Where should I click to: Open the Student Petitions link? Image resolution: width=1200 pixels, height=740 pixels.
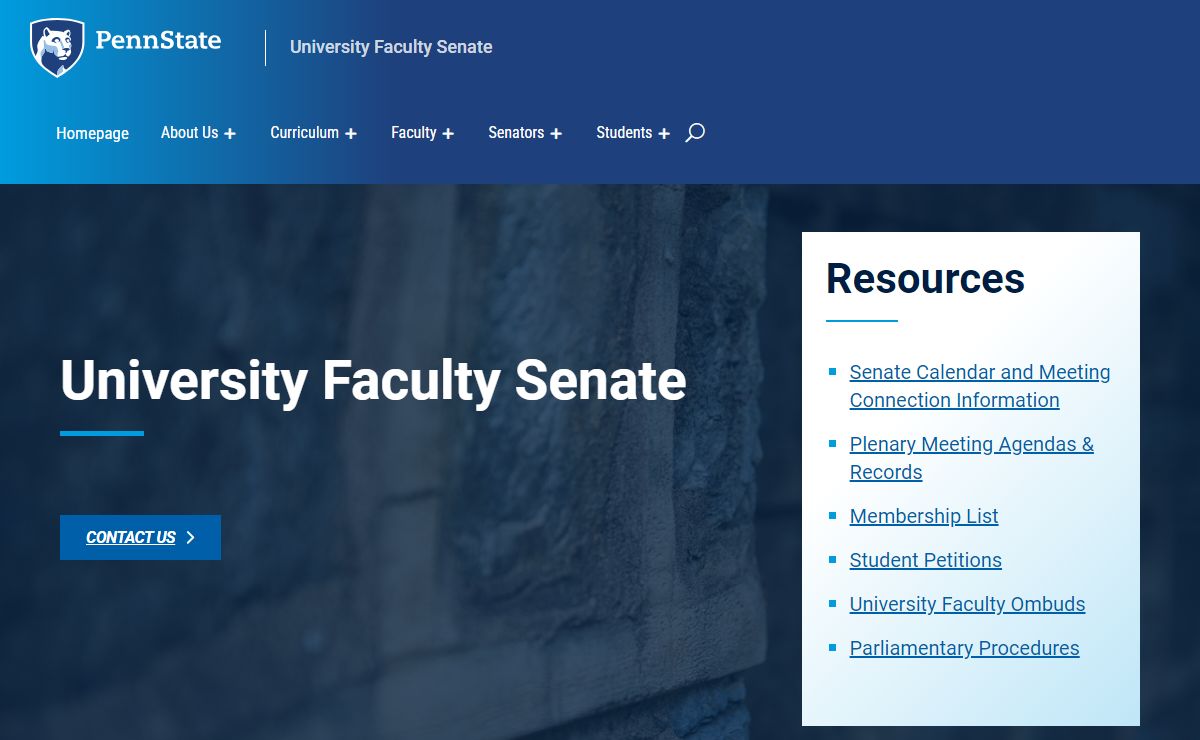(x=926, y=560)
